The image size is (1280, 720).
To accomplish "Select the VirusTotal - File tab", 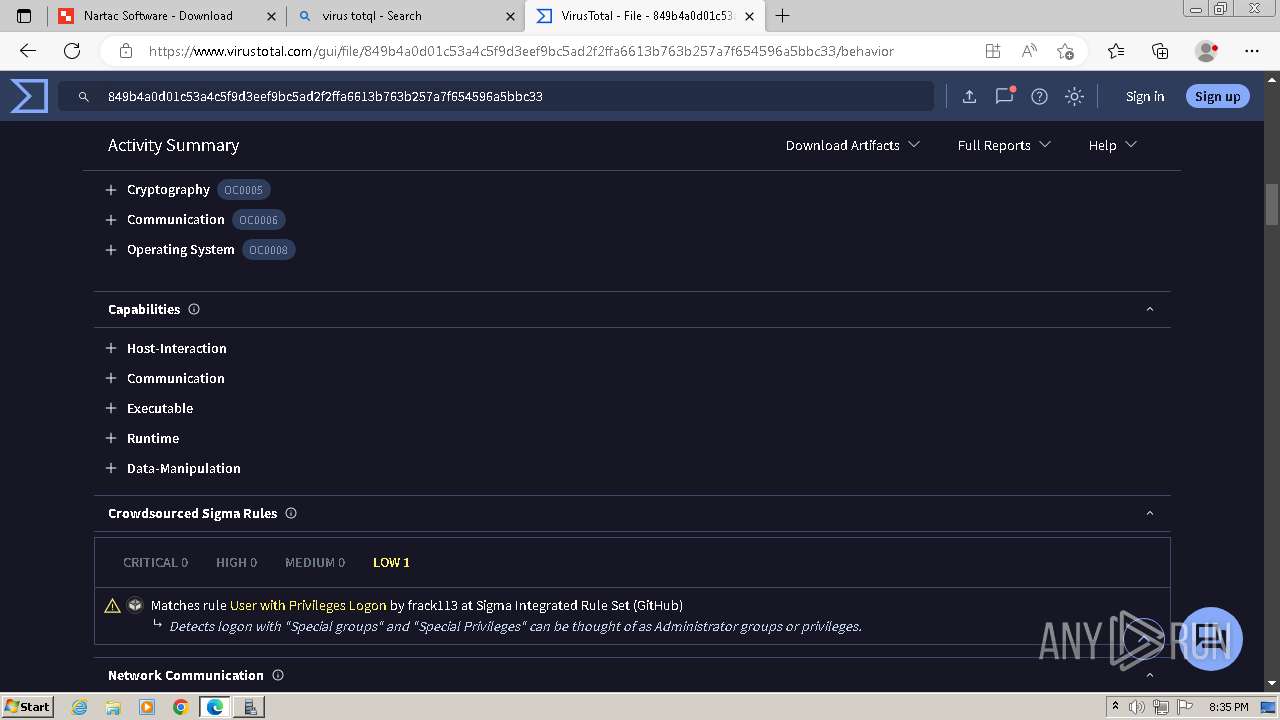I will [644, 16].
